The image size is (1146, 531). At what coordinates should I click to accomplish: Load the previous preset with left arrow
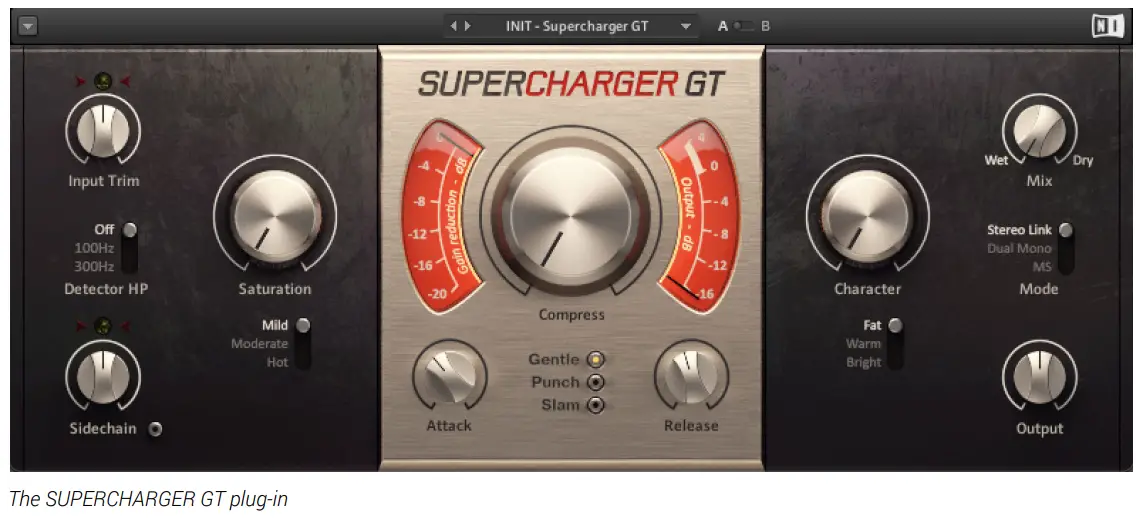(453, 26)
